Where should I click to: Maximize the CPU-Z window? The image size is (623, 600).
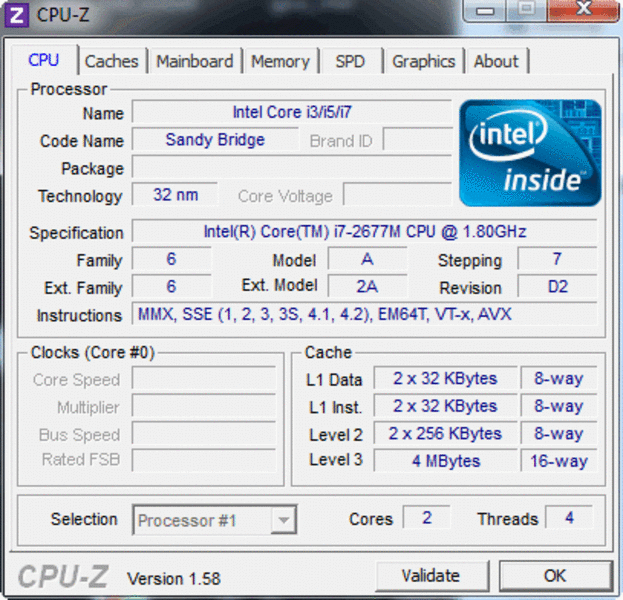pos(527,10)
